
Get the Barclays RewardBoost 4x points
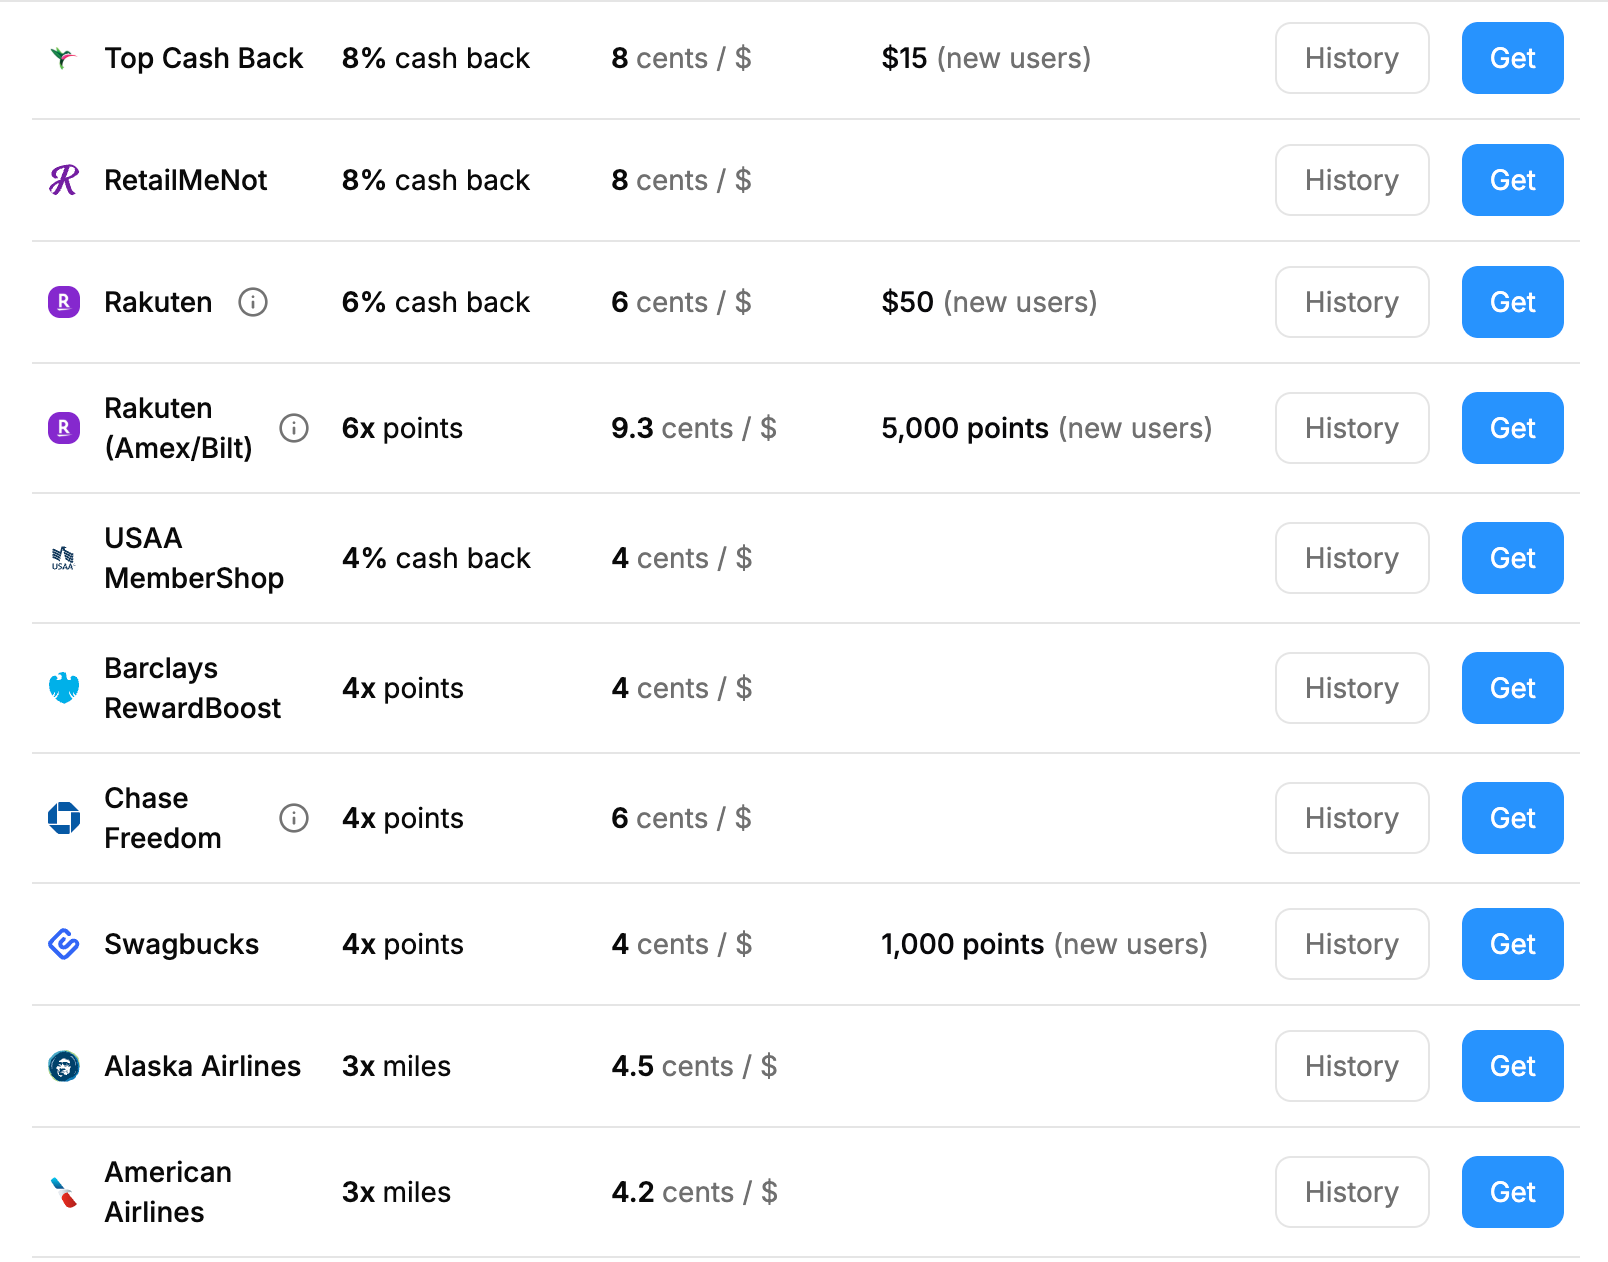[1512, 688]
